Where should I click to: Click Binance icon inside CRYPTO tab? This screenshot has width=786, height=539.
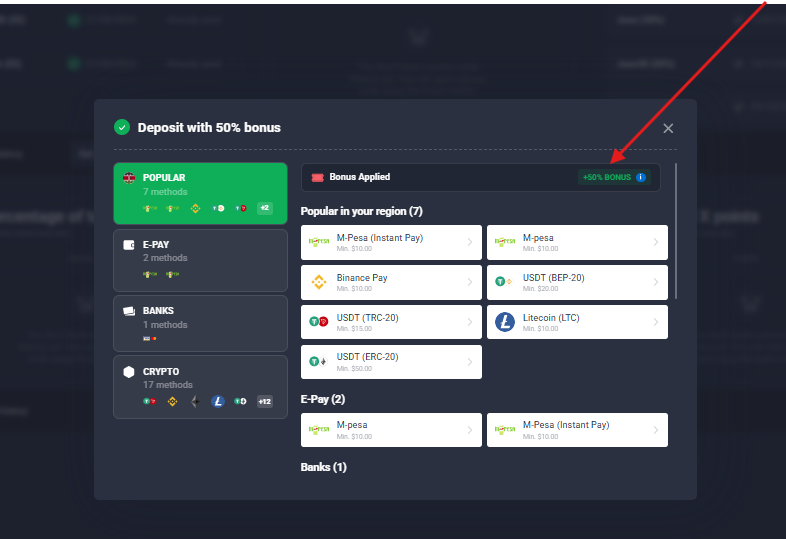point(172,401)
